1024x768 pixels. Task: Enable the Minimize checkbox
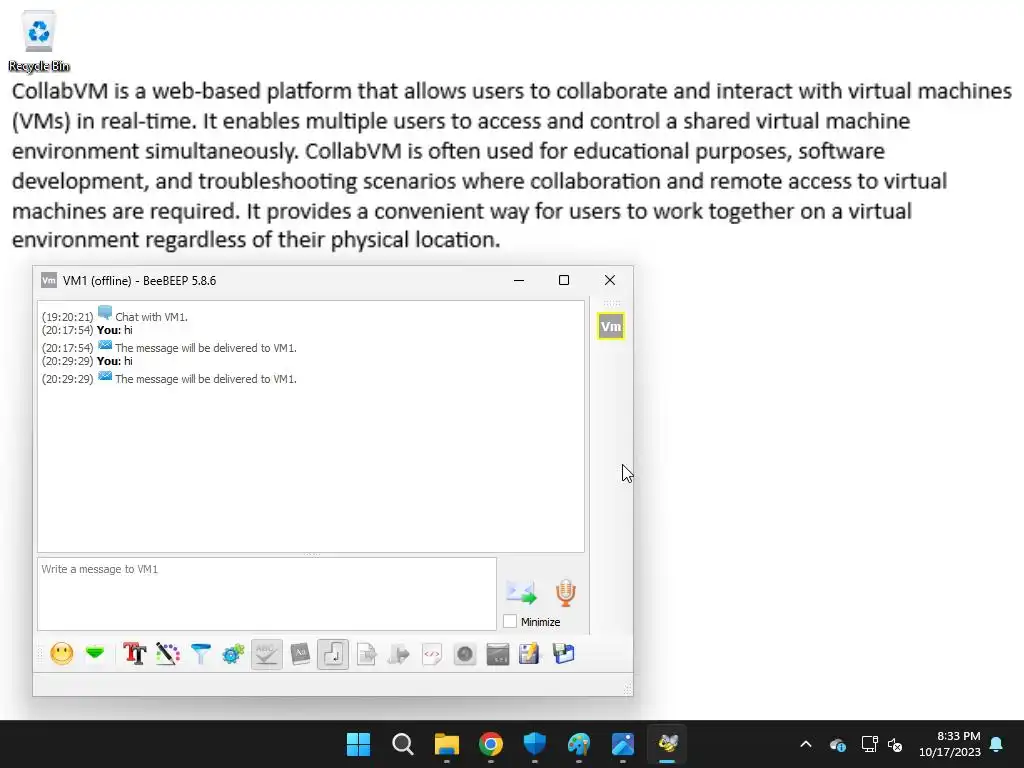point(510,622)
